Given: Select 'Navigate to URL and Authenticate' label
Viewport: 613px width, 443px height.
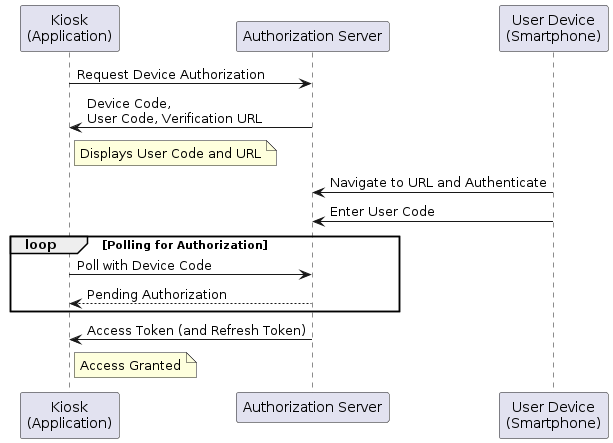Looking at the screenshot, I should pyautogui.click(x=438, y=183).
